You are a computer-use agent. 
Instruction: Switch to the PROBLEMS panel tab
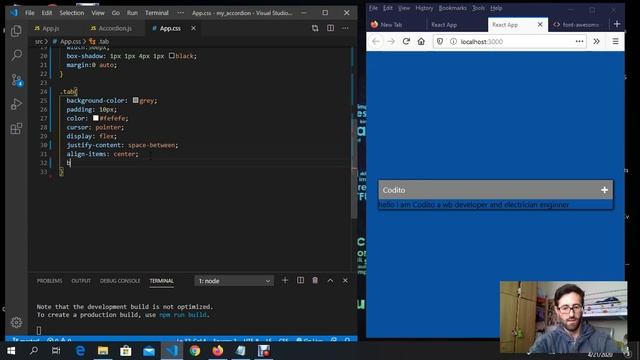[49, 281]
